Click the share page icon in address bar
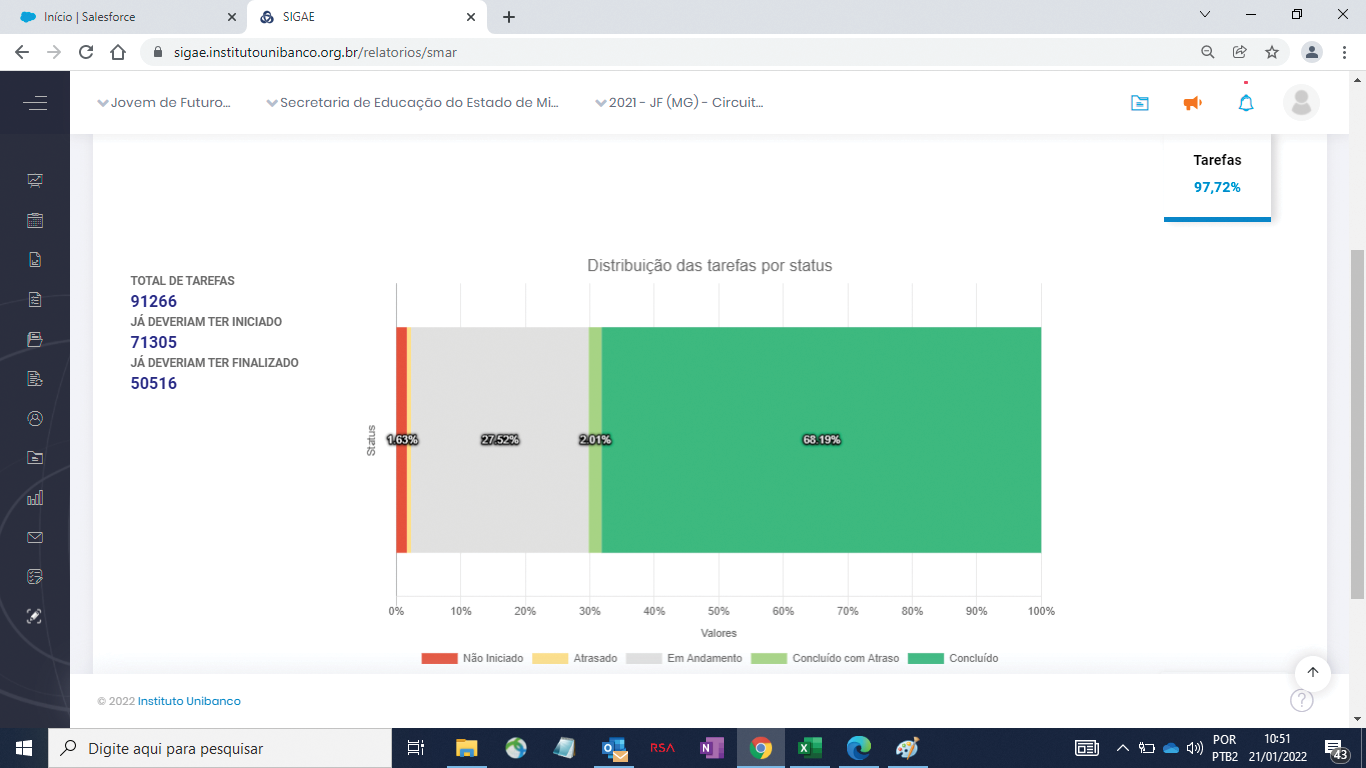Viewport: 1366px width, 768px height. [x=1240, y=52]
